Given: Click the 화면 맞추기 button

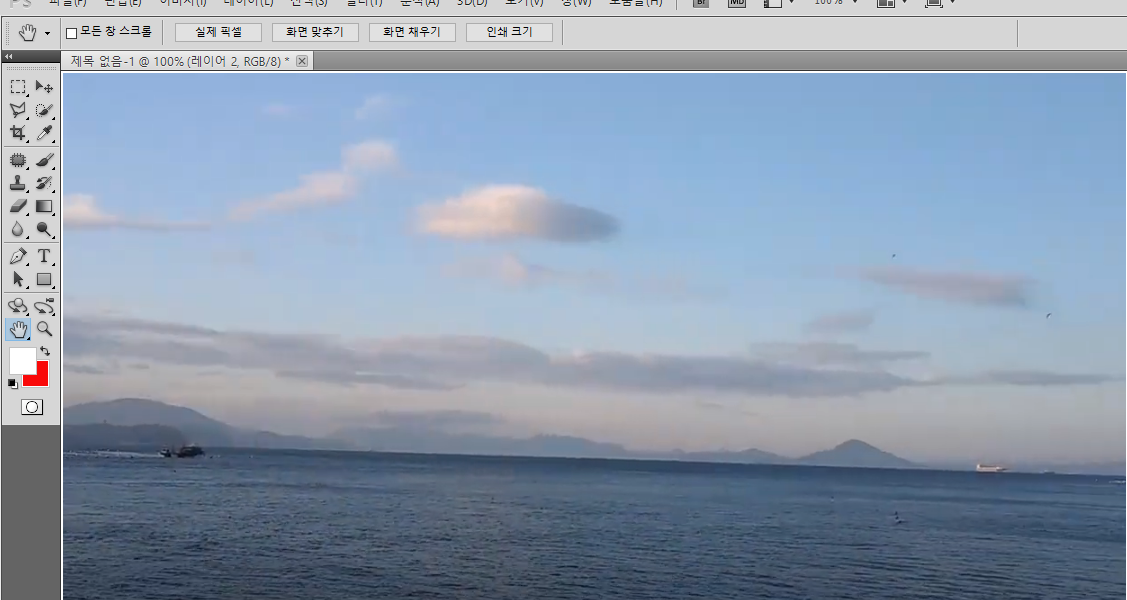Looking at the screenshot, I should (x=315, y=32).
